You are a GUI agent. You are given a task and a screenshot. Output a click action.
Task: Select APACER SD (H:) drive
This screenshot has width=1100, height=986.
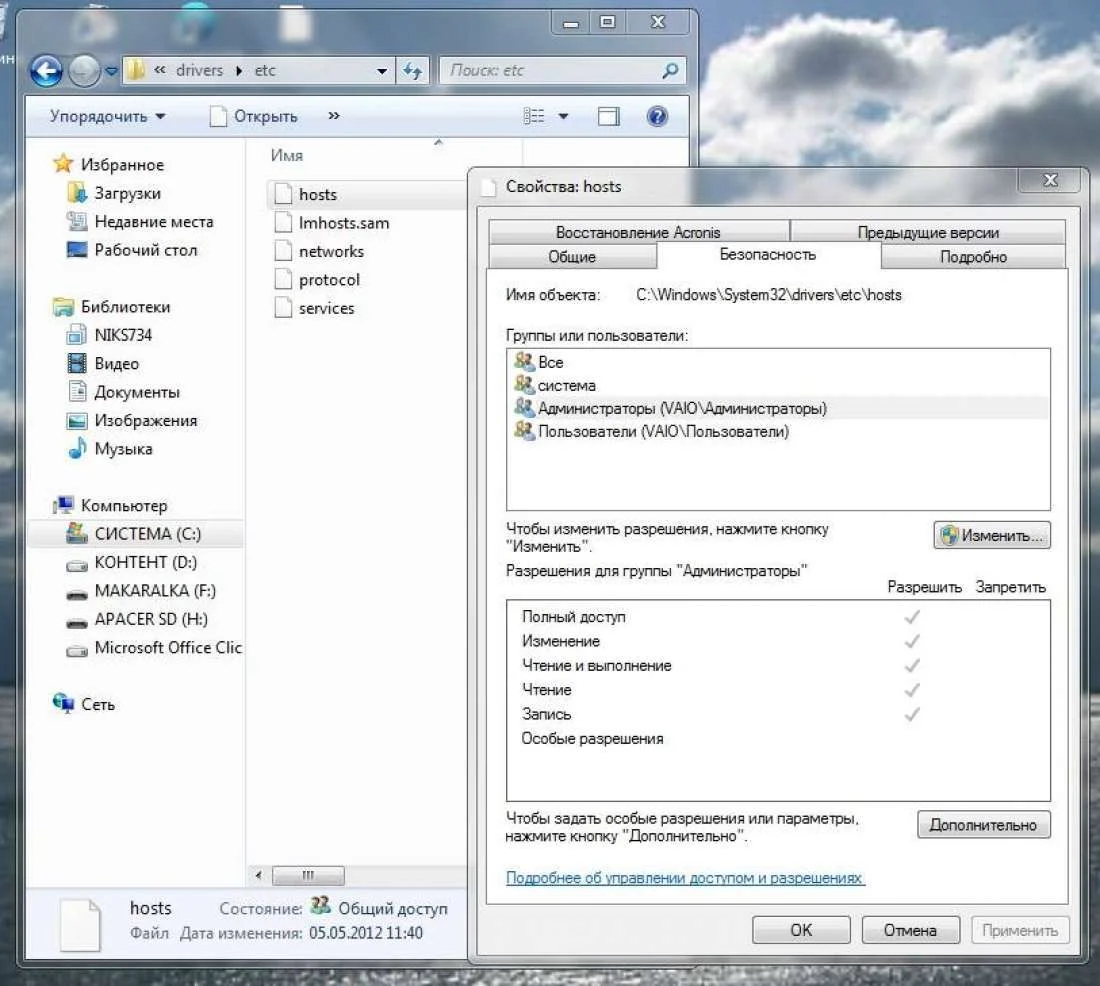coord(151,619)
